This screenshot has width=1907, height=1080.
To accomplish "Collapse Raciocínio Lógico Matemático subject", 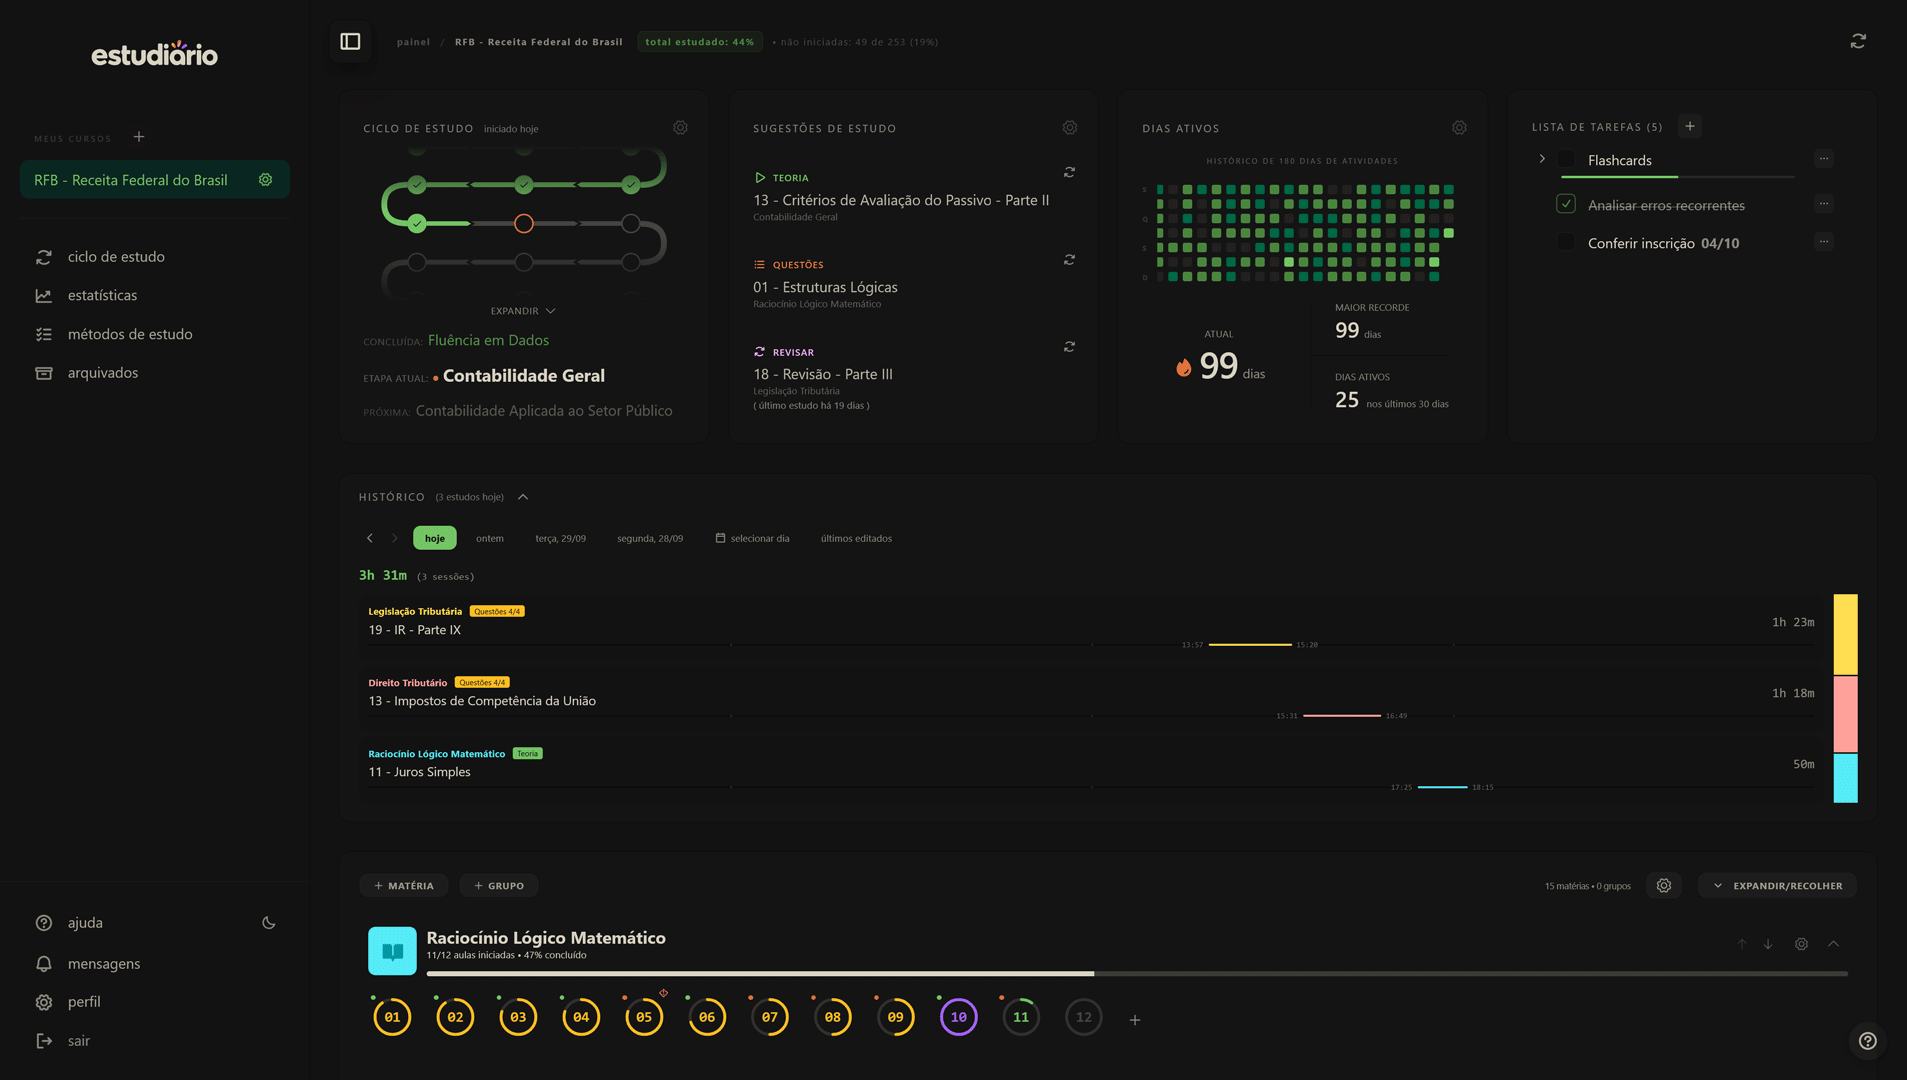I will (x=1833, y=944).
